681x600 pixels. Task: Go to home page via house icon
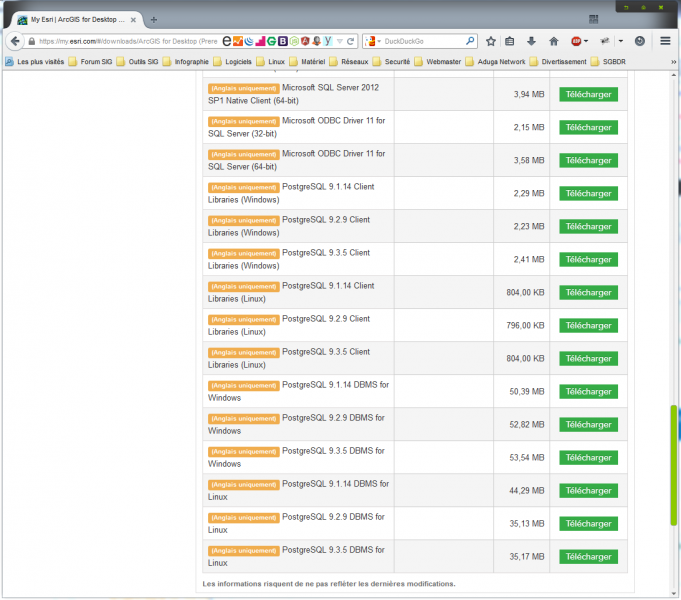[553, 41]
